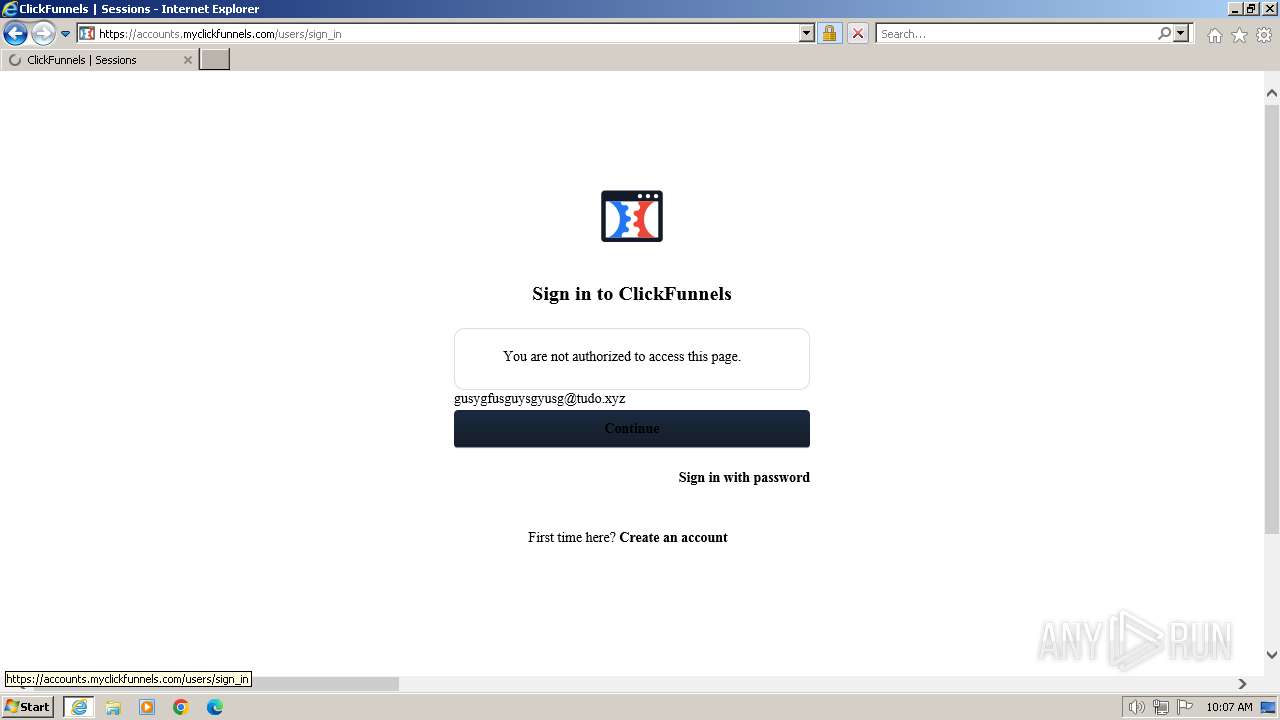
Task: Click the page scroll up arrow
Action: tap(1272, 93)
